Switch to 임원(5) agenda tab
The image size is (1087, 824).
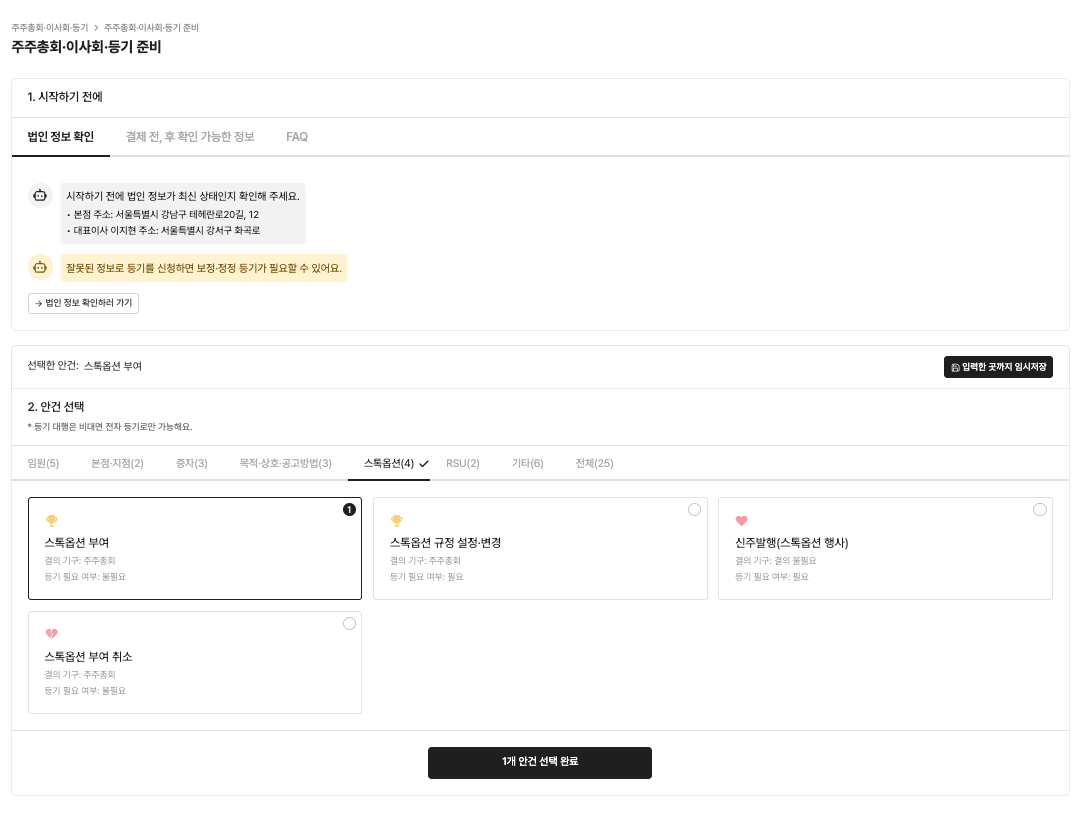click(43, 463)
